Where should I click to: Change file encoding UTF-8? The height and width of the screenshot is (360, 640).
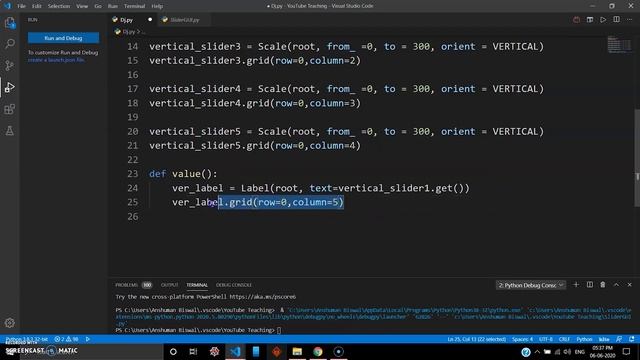(546, 339)
